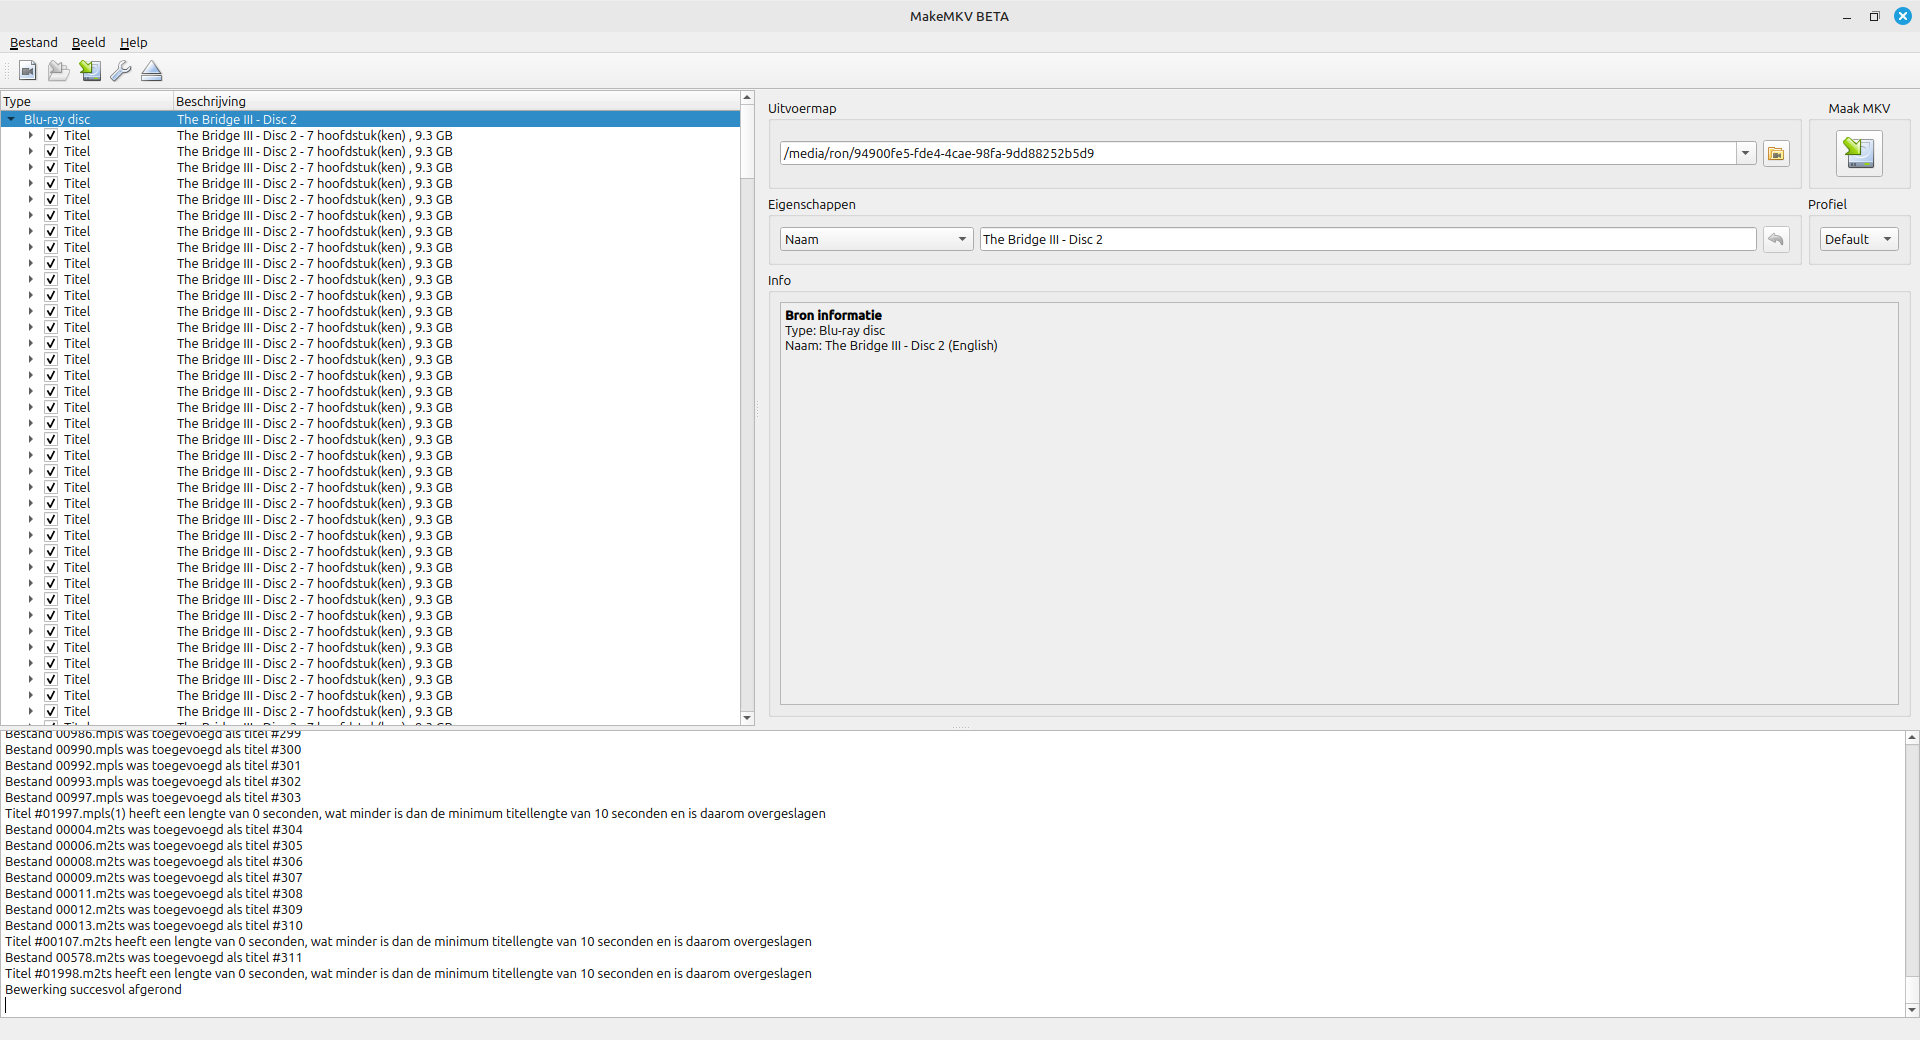
Task: Sort by the Type column header
Action: (87, 102)
